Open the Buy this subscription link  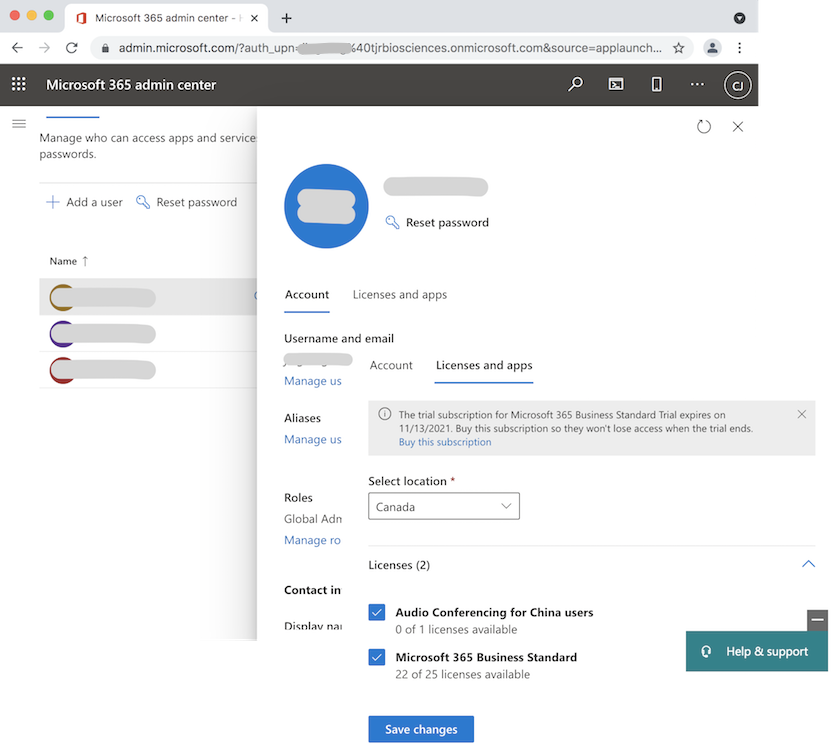coord(444,441)
